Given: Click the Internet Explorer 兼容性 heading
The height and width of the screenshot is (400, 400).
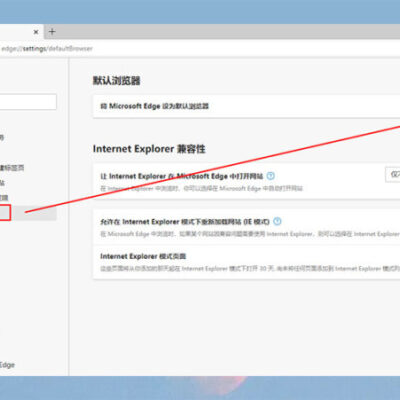Looking at the screenshot, I should coord(149,149).
